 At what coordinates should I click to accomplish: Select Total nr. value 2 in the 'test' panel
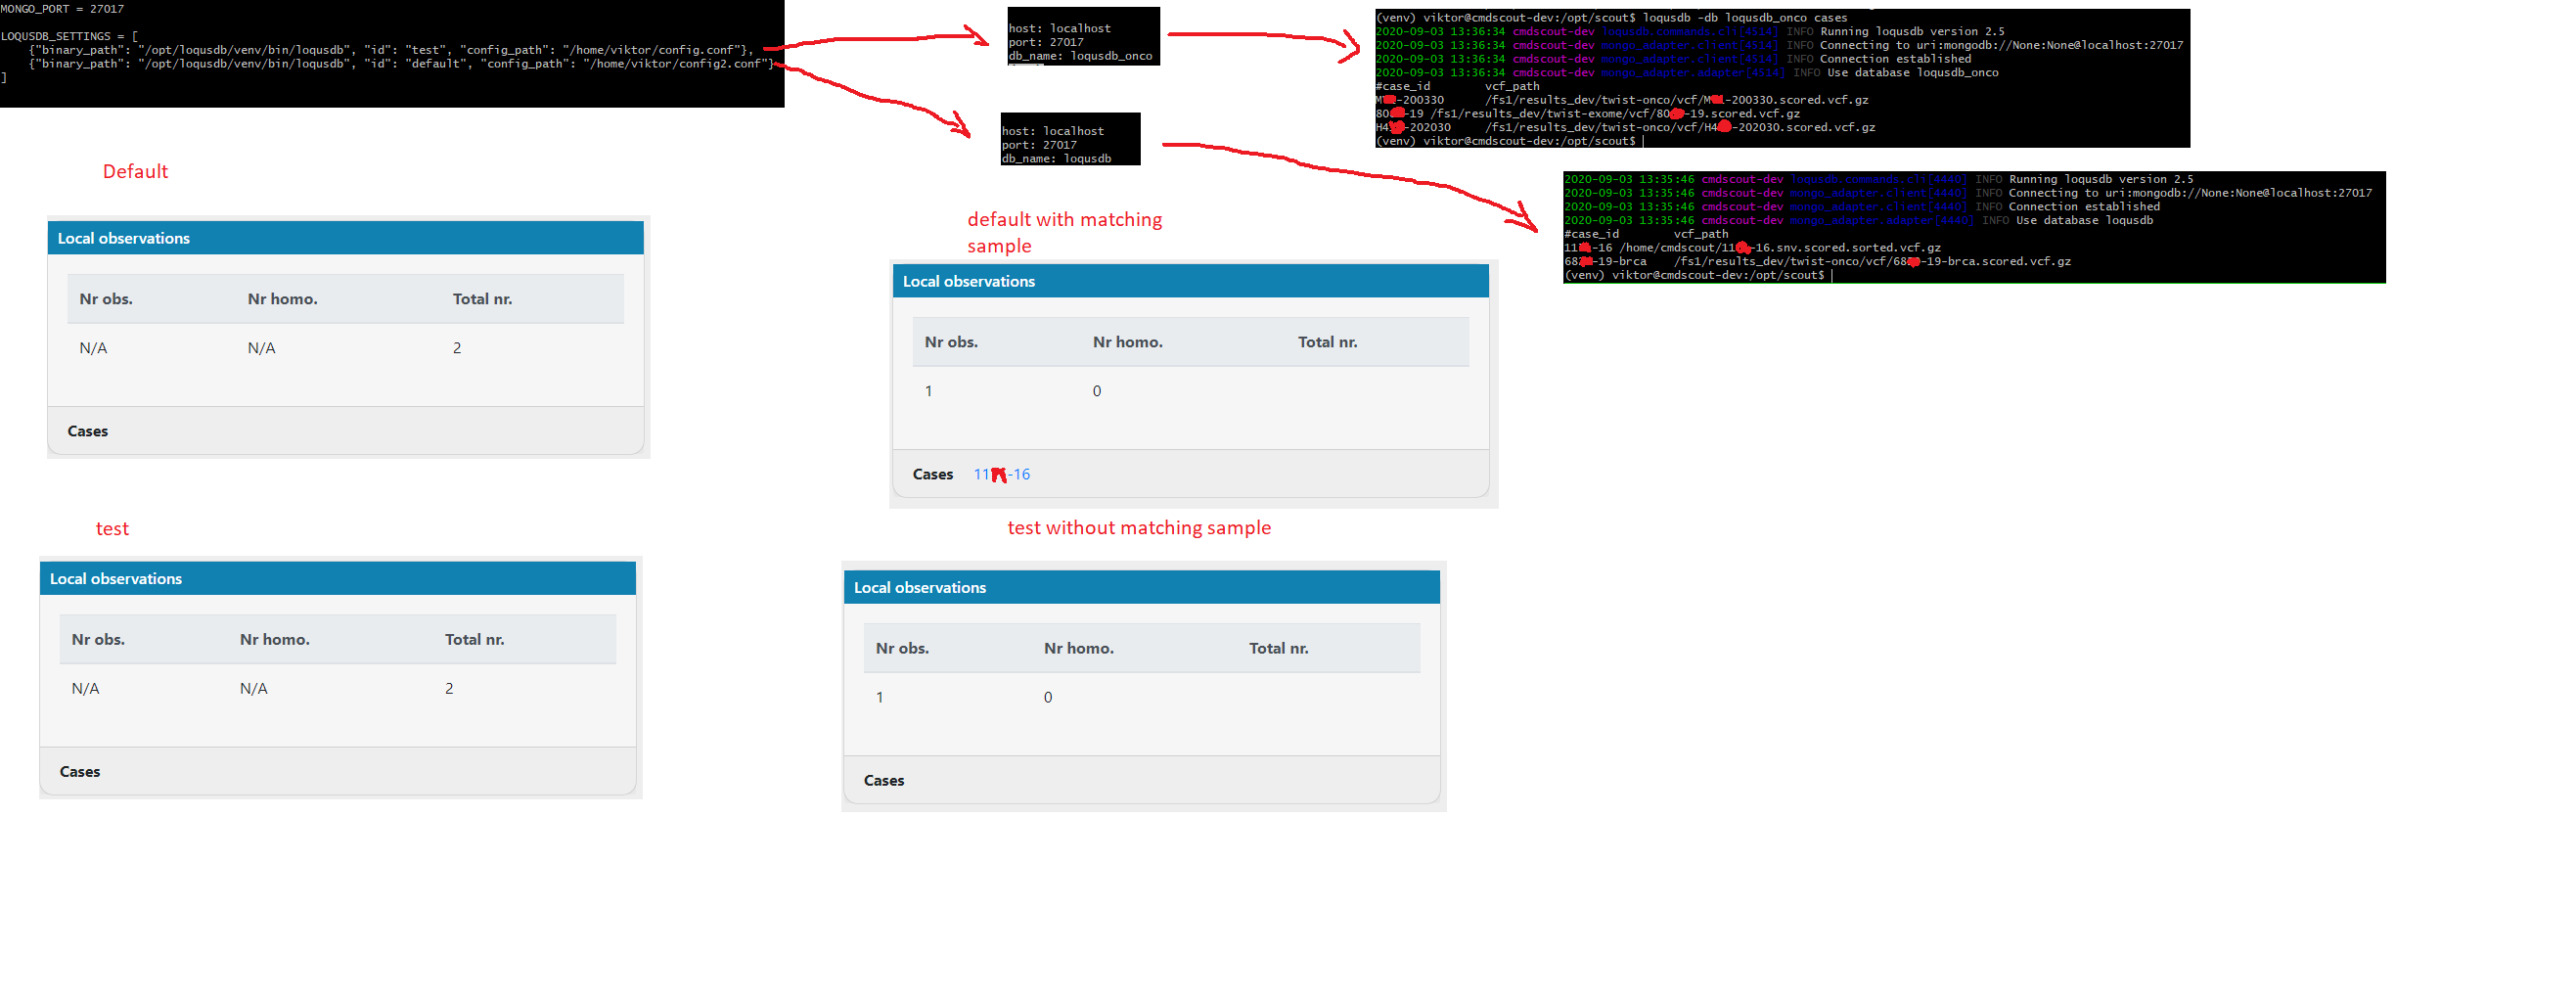[x=449, y=688]
